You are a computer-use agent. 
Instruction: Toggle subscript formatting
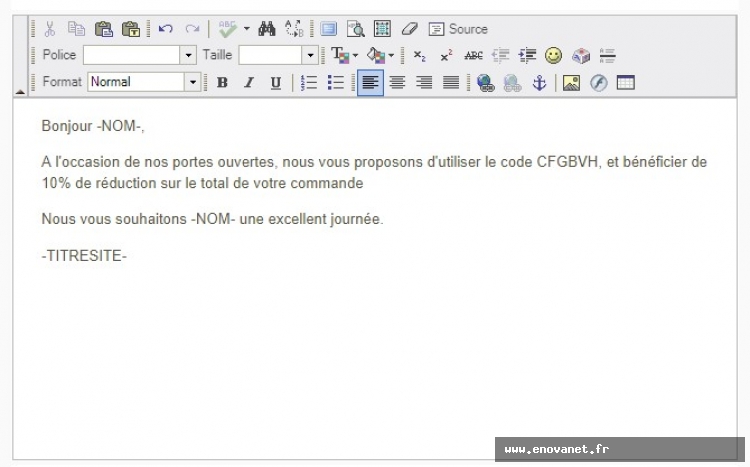[419, 56]
